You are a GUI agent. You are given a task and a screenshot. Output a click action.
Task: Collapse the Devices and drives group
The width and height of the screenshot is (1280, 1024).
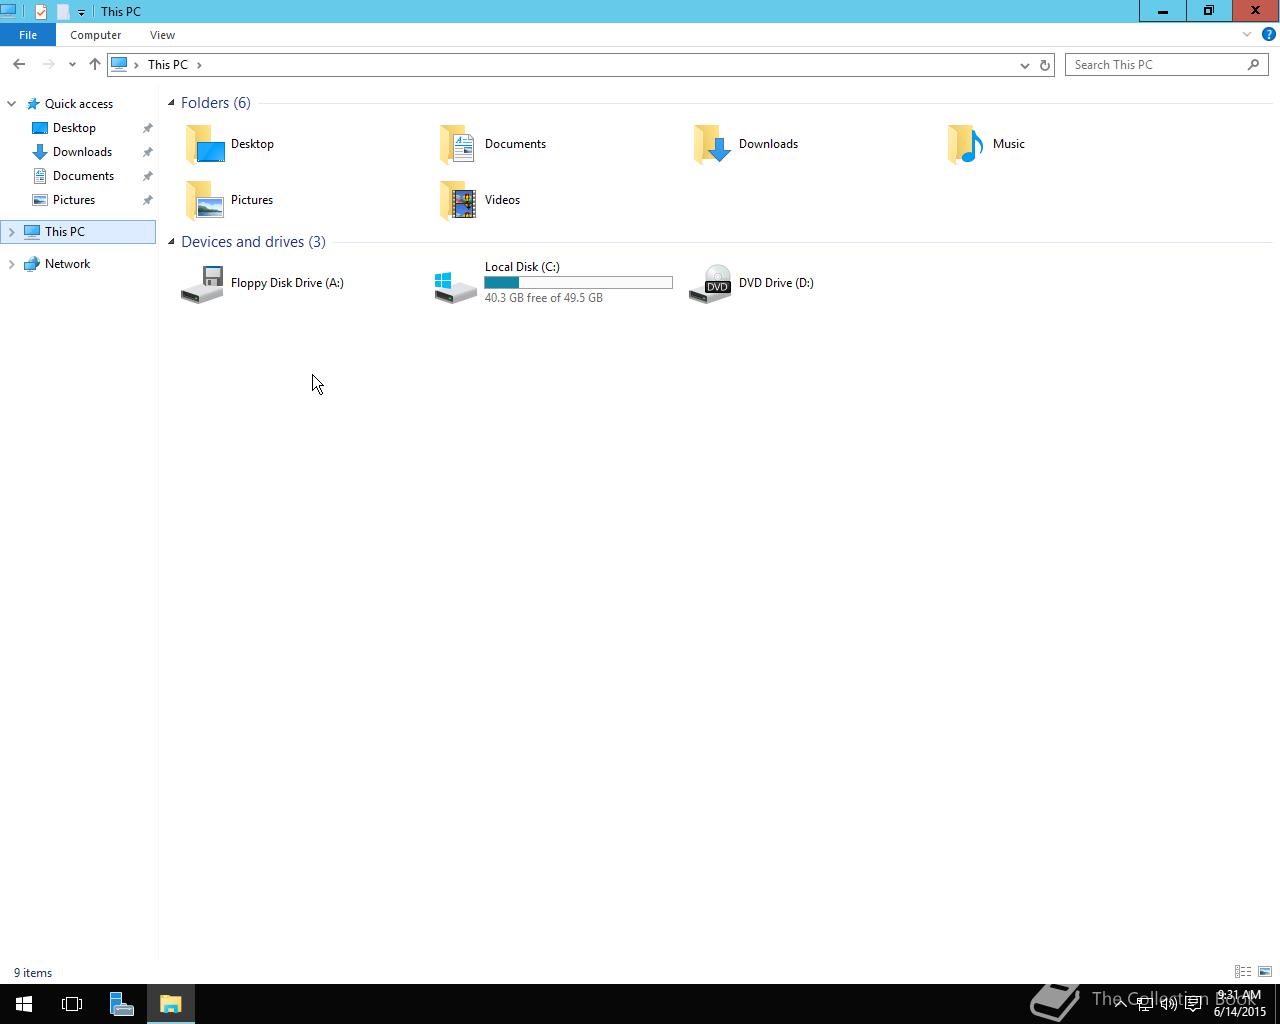click(x=171, y=242)
